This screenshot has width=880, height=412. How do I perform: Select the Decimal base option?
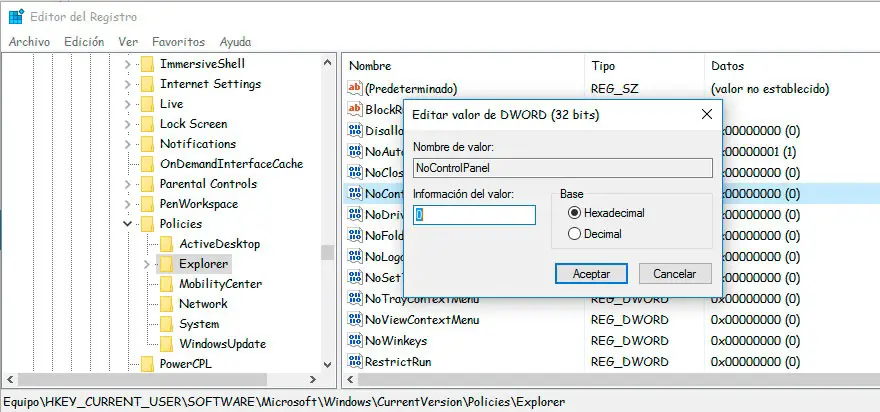(574, 234)
